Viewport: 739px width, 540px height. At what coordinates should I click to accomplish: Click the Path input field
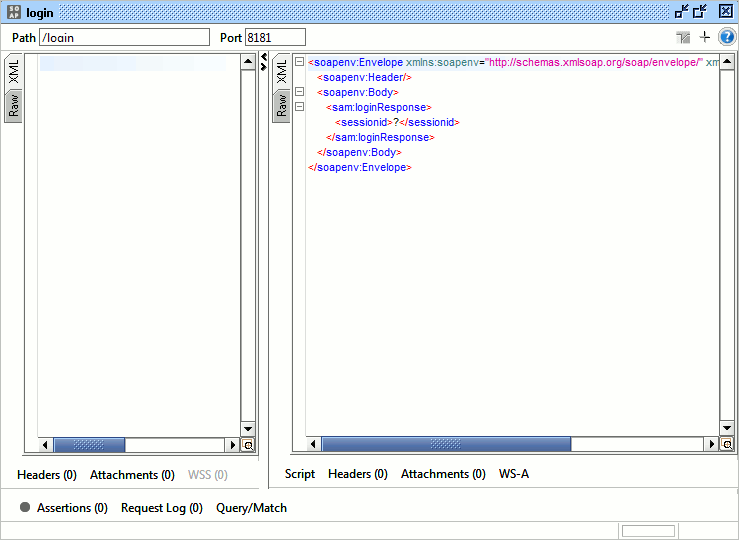[124, 37]
